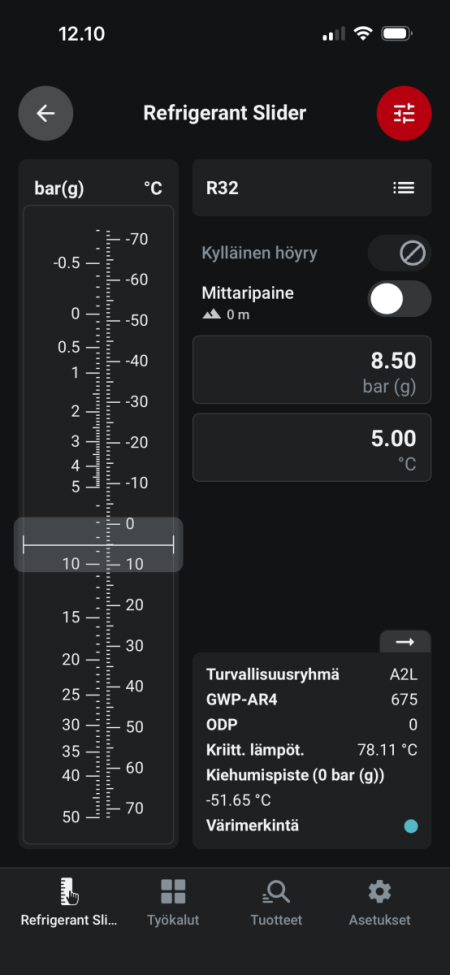Click the Värimerkintä teal color dot
This screenshot has height=975, width=450.
click(x=411, y=826)
